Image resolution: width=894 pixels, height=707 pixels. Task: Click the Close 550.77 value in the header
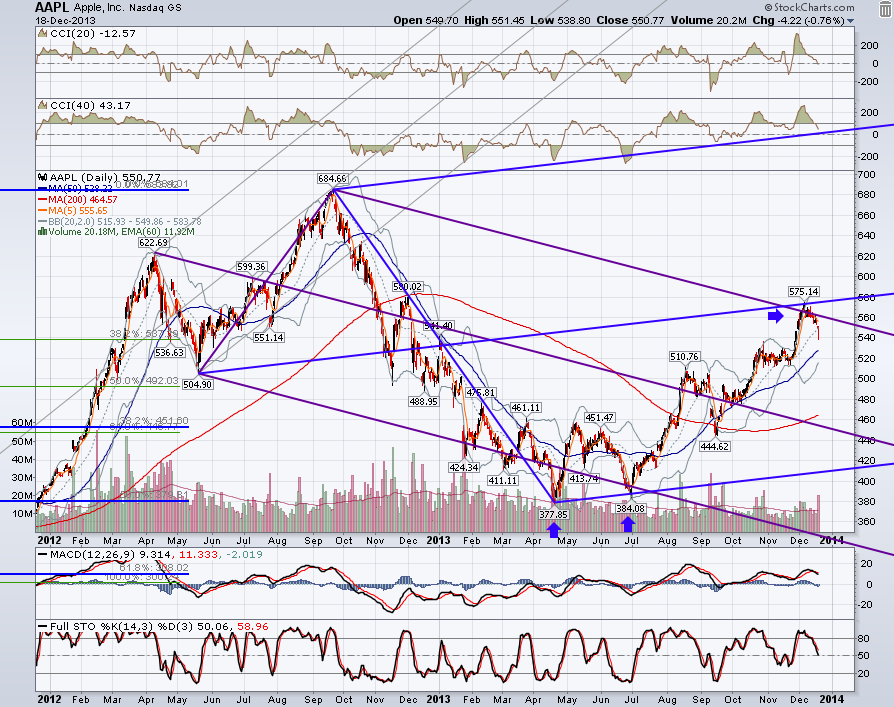(631, 21)
